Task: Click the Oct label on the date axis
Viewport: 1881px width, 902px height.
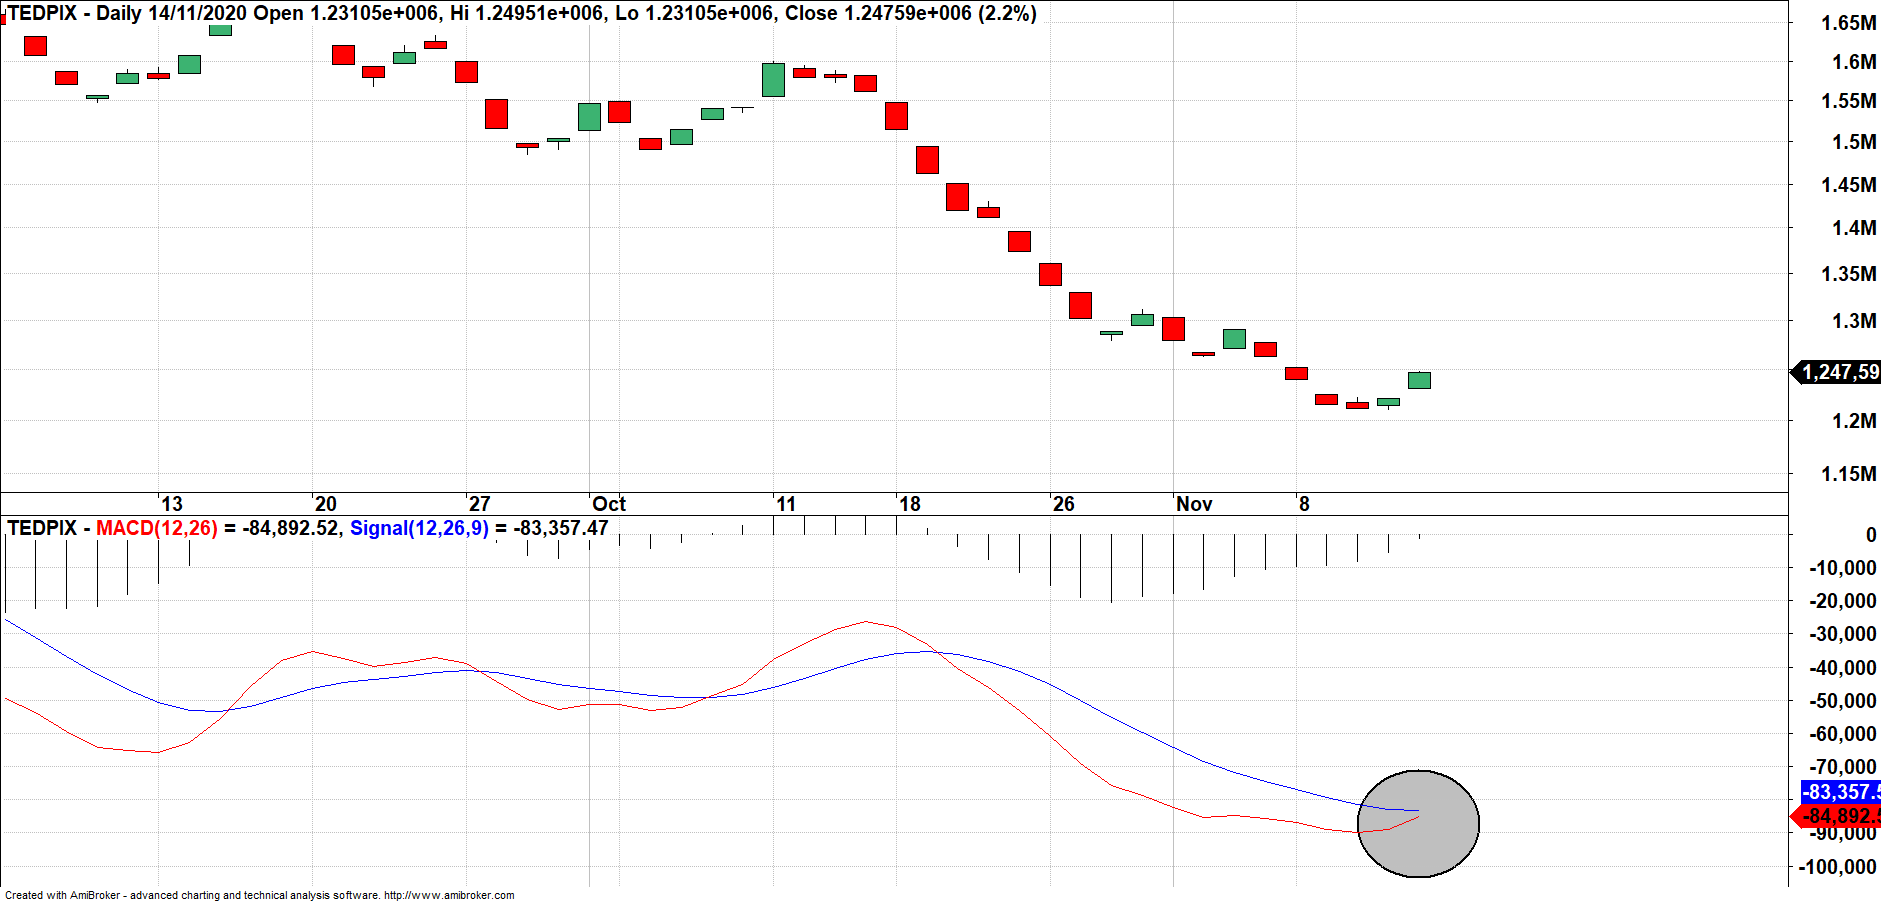Action: click(x=608, y=504)
